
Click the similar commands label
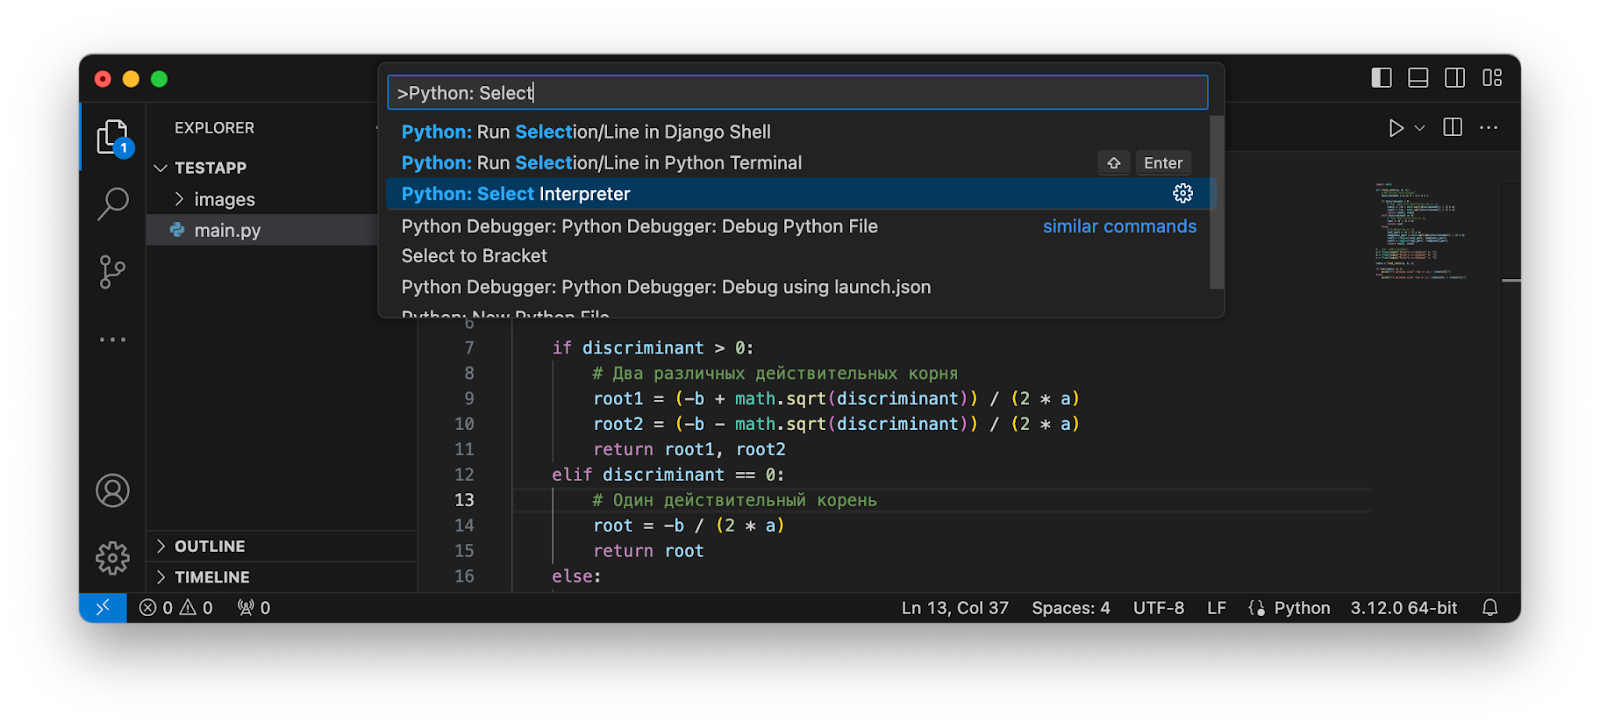click(1119, 226)
